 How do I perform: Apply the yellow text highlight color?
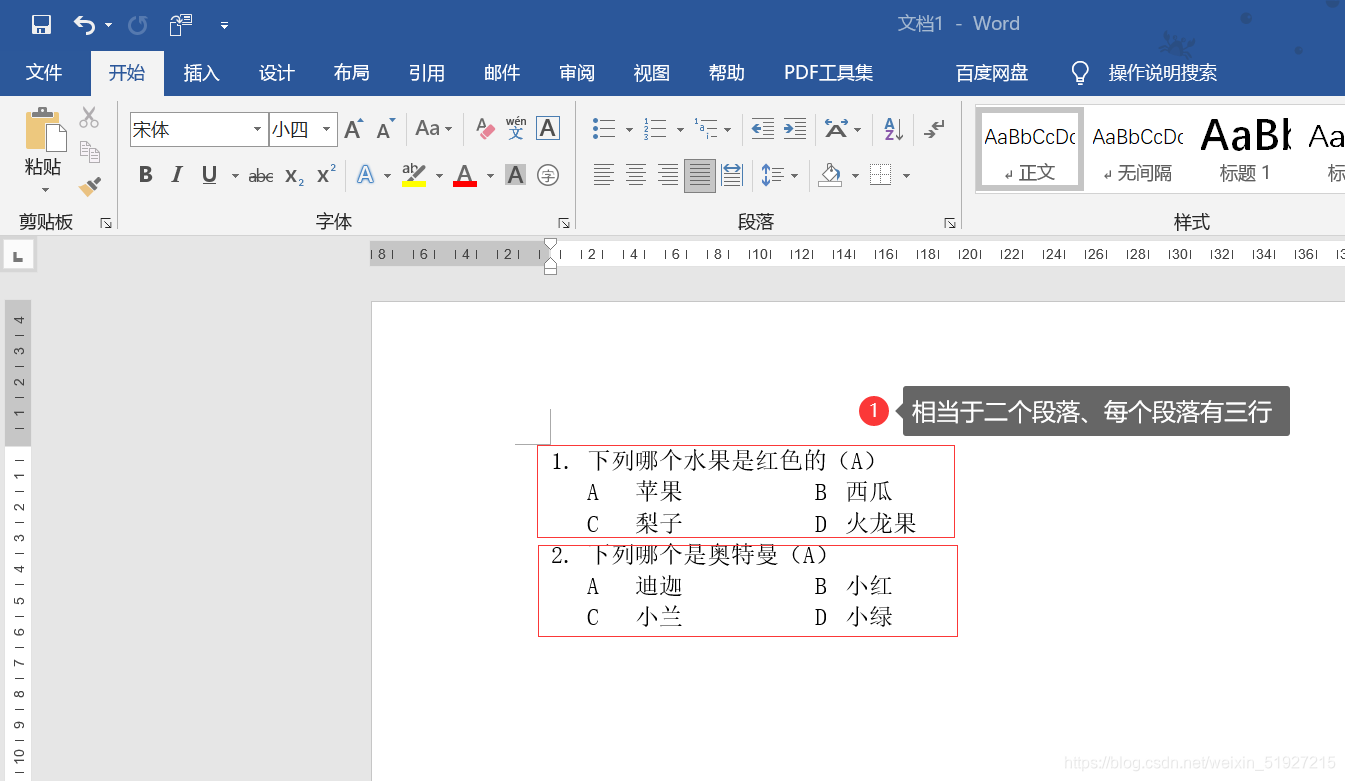414,175
